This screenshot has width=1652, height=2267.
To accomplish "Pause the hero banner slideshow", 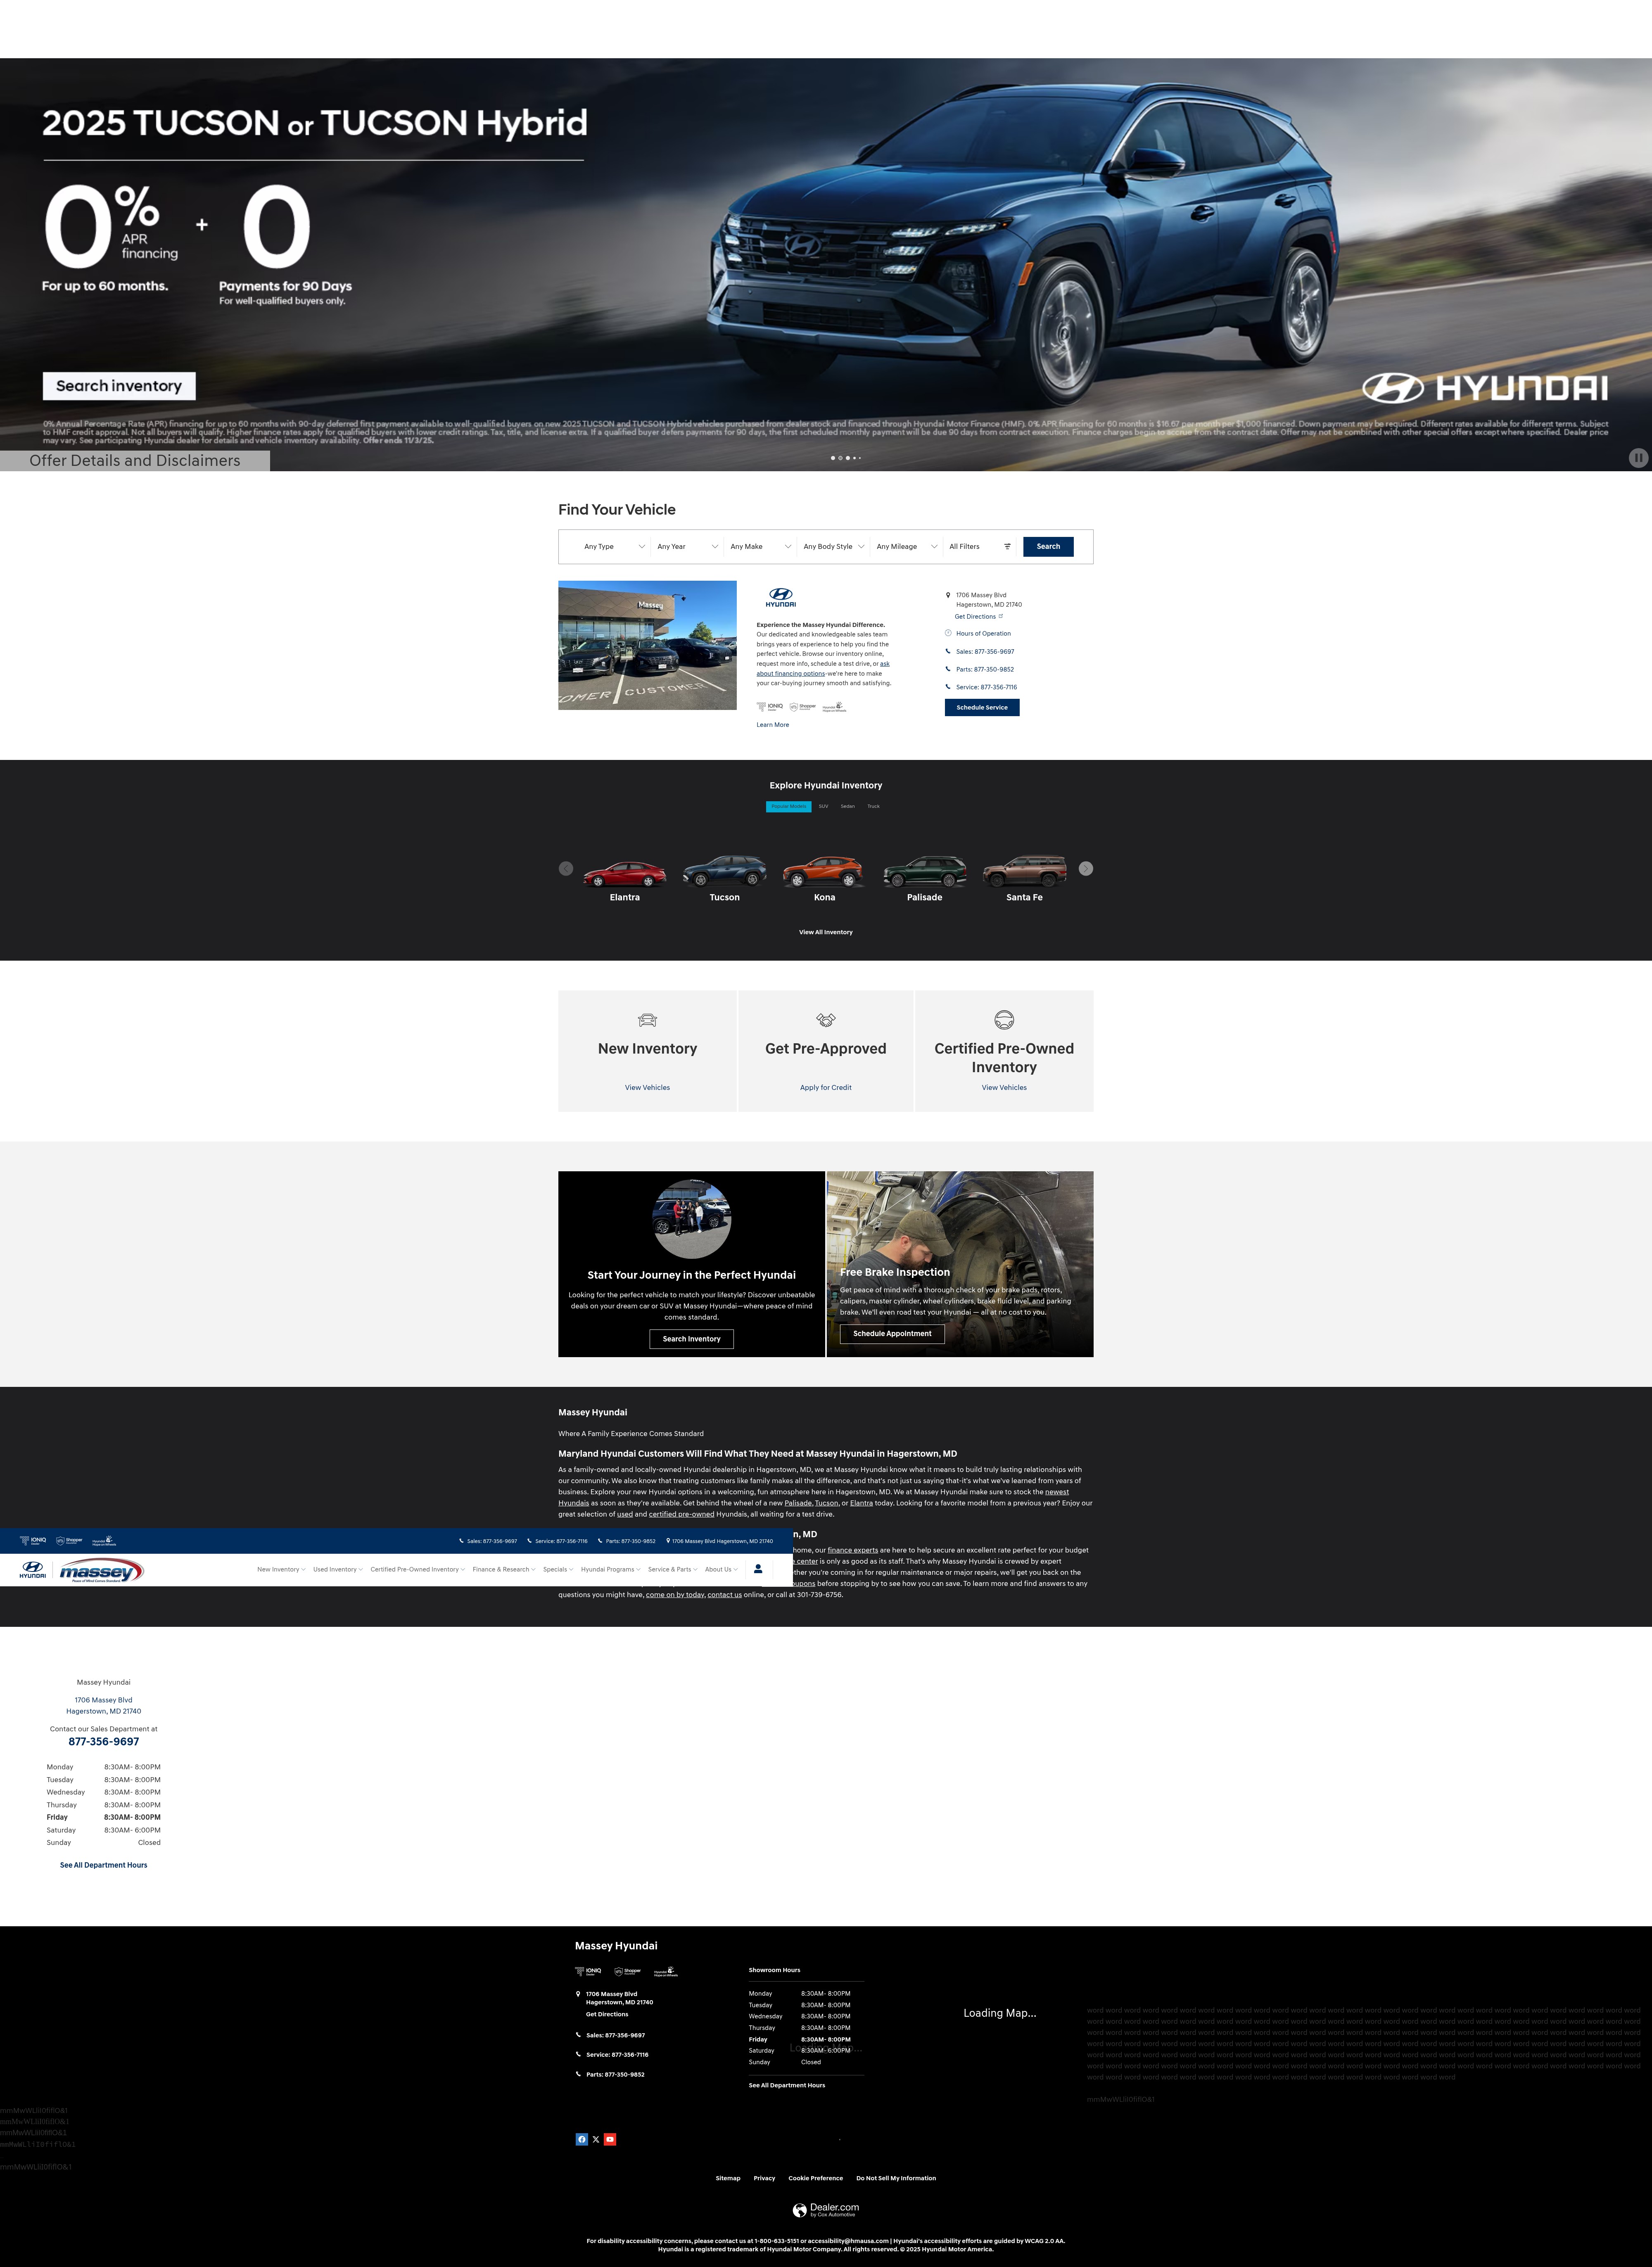I will (x=1638, y=458).
